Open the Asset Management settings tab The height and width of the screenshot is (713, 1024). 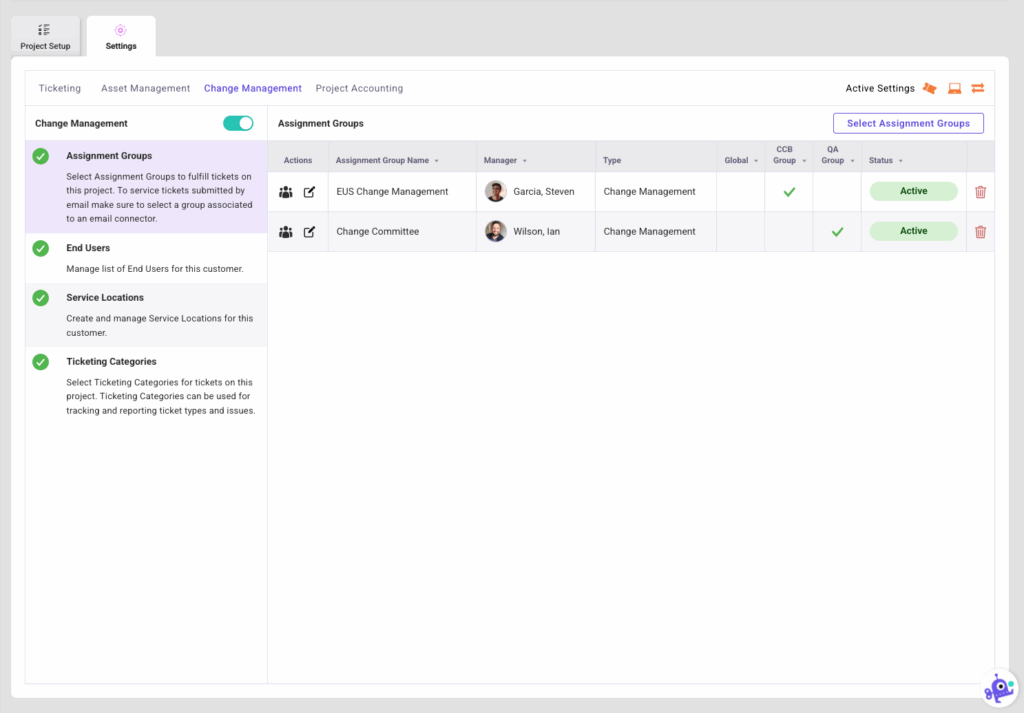pos(145,88)
